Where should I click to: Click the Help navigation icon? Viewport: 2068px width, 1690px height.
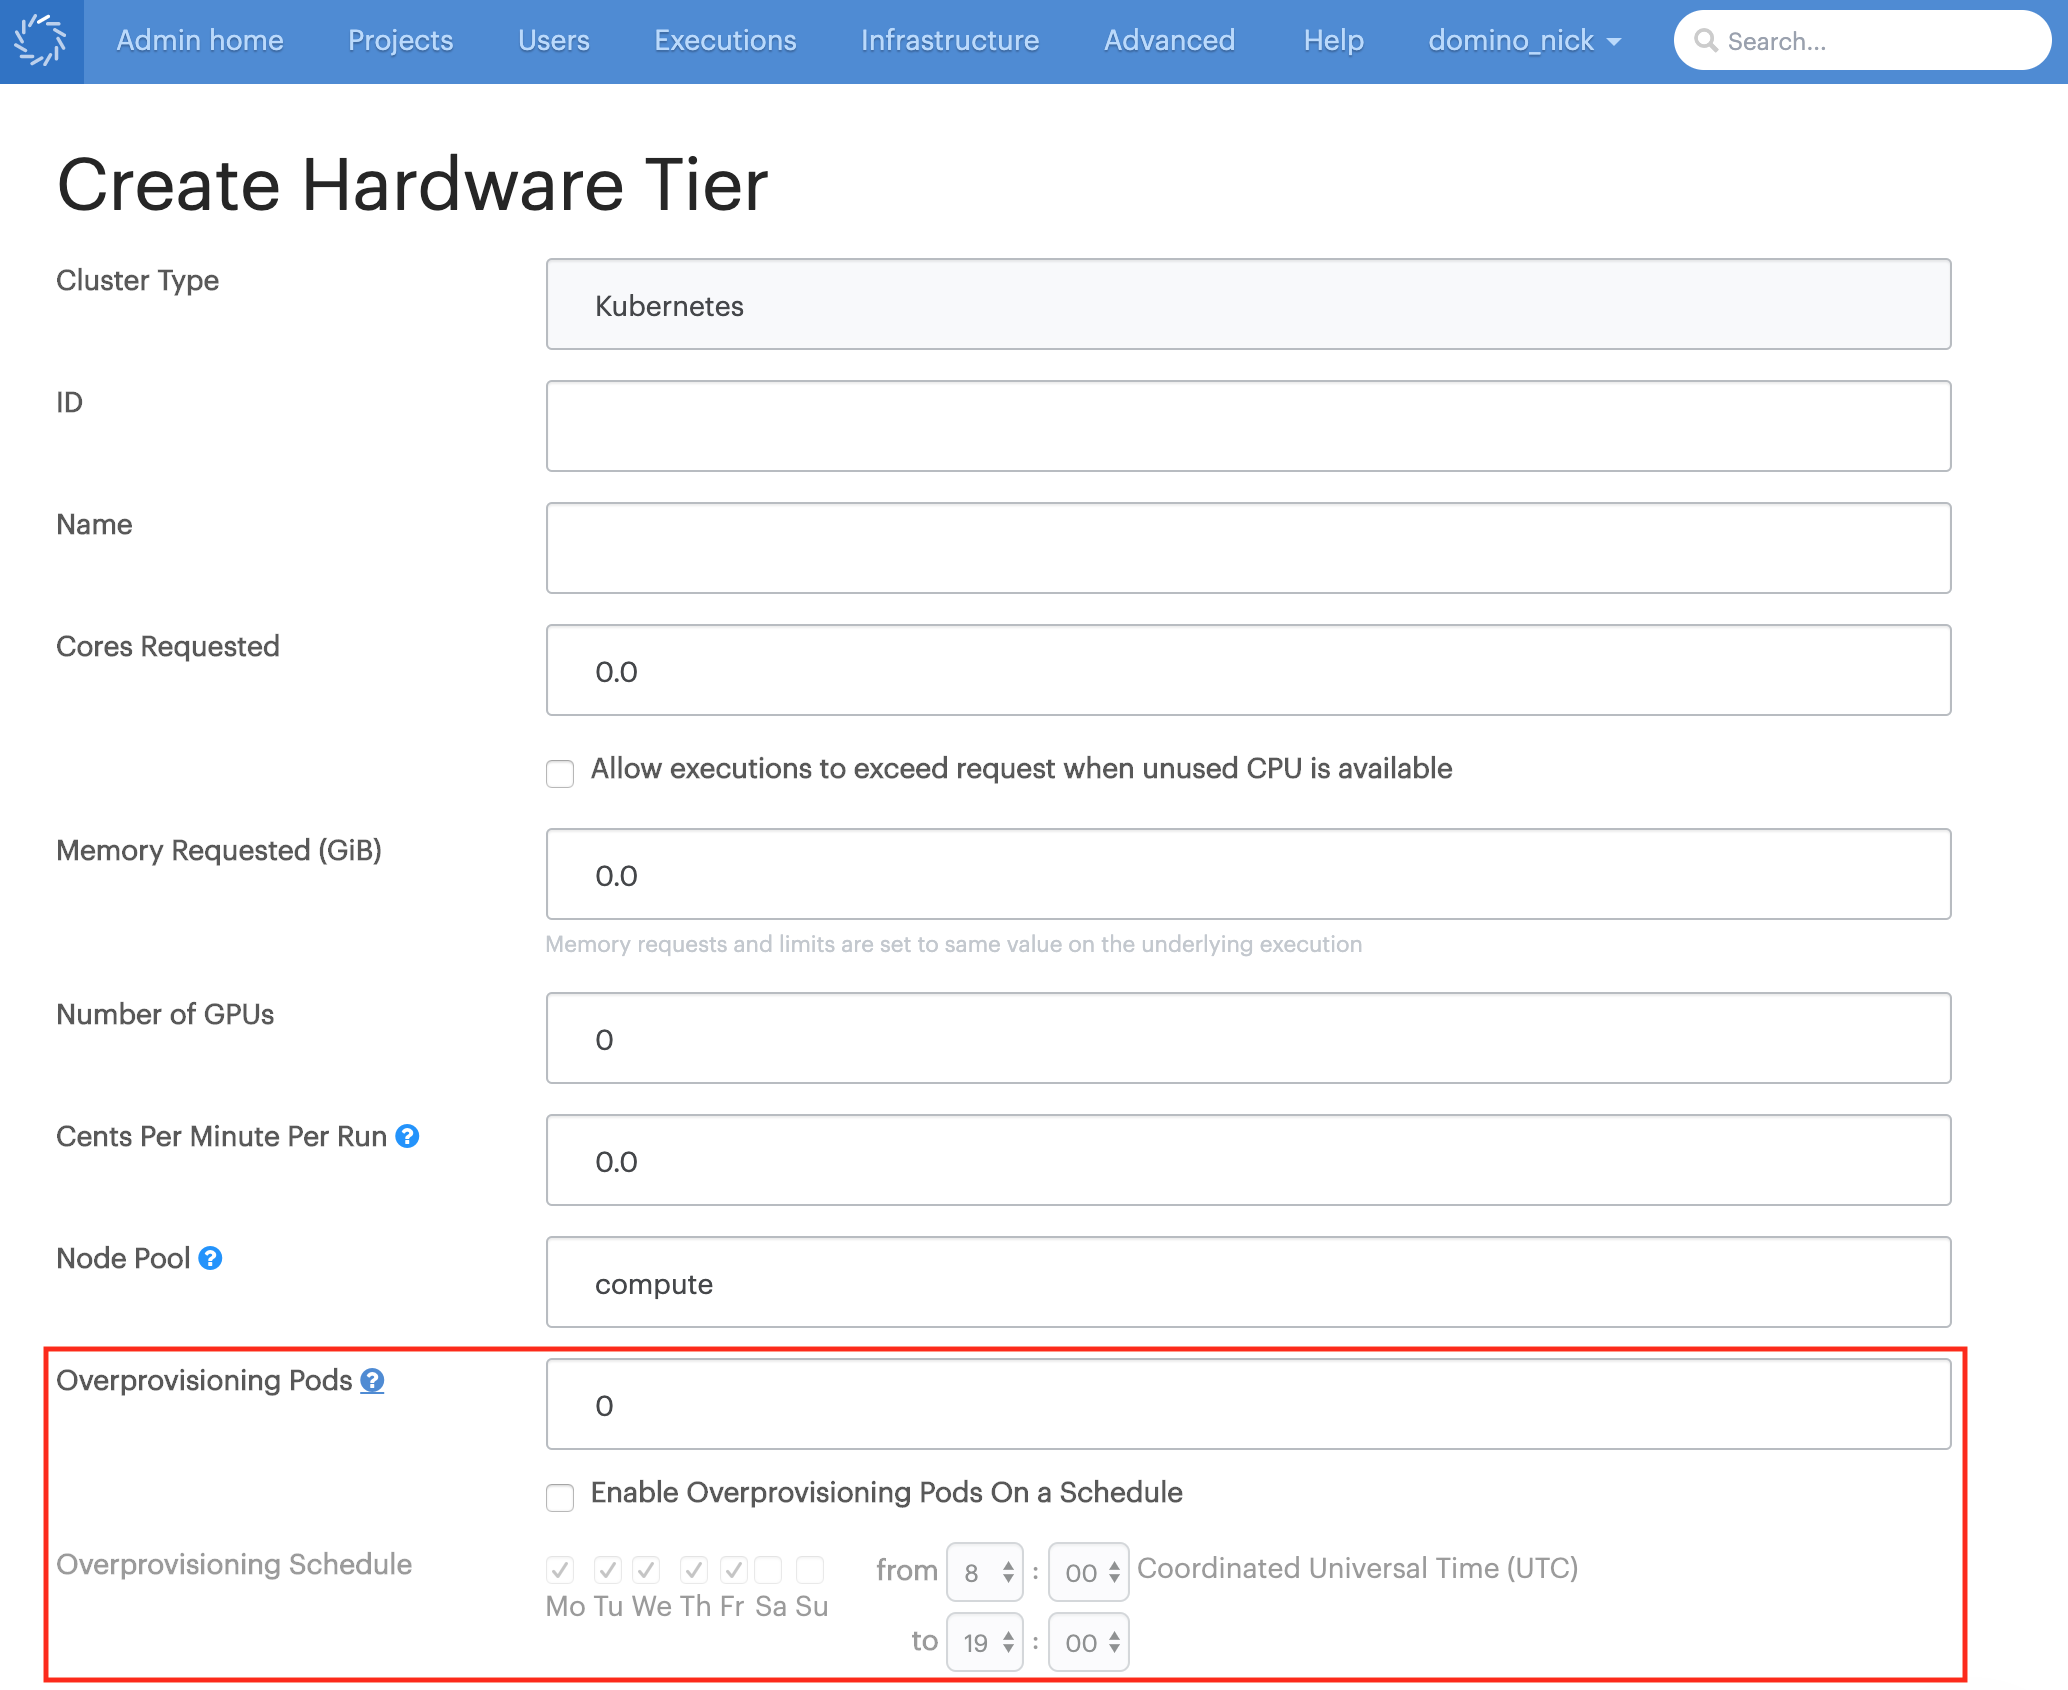pos(1338,38)
